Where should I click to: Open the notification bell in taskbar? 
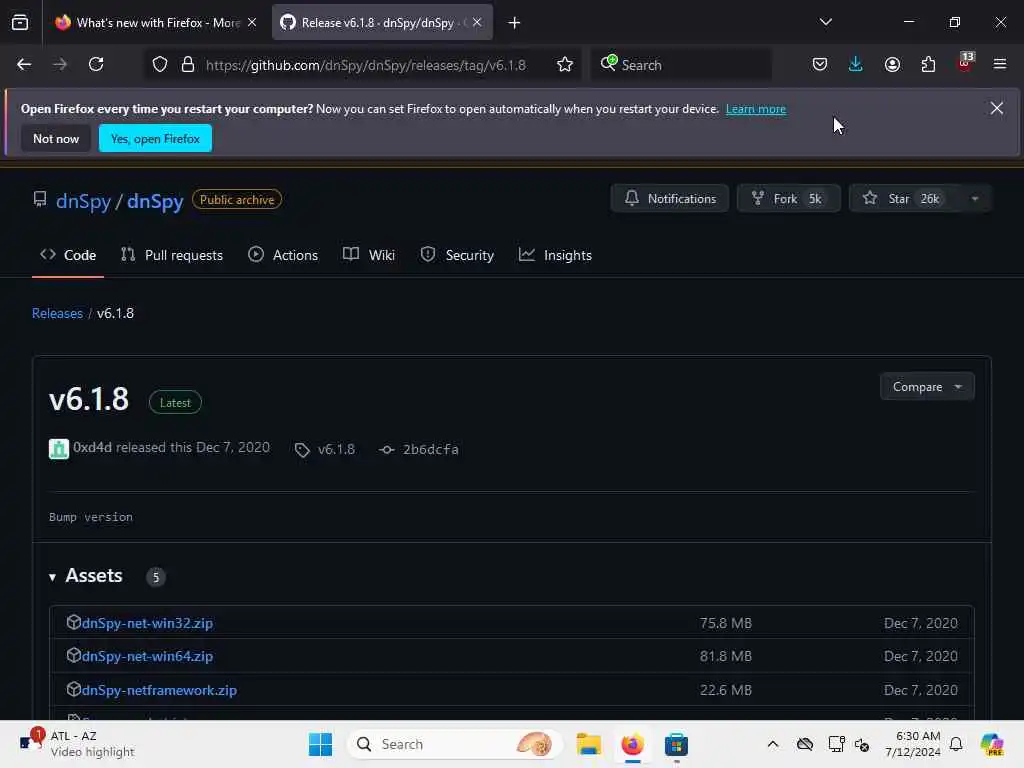point(956,744)
